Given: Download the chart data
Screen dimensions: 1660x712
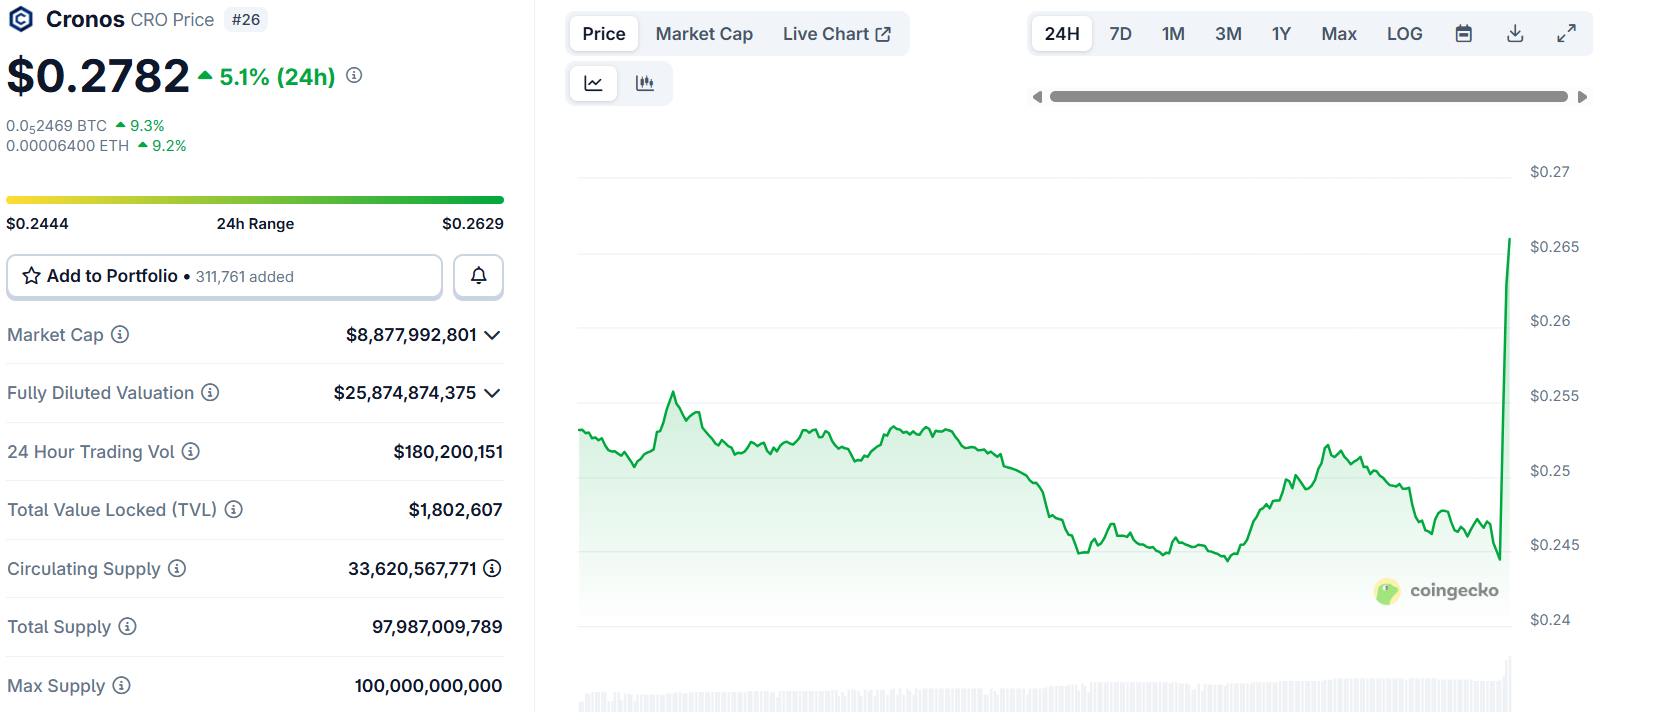Looking at the screenshot, I should 1515,34.
